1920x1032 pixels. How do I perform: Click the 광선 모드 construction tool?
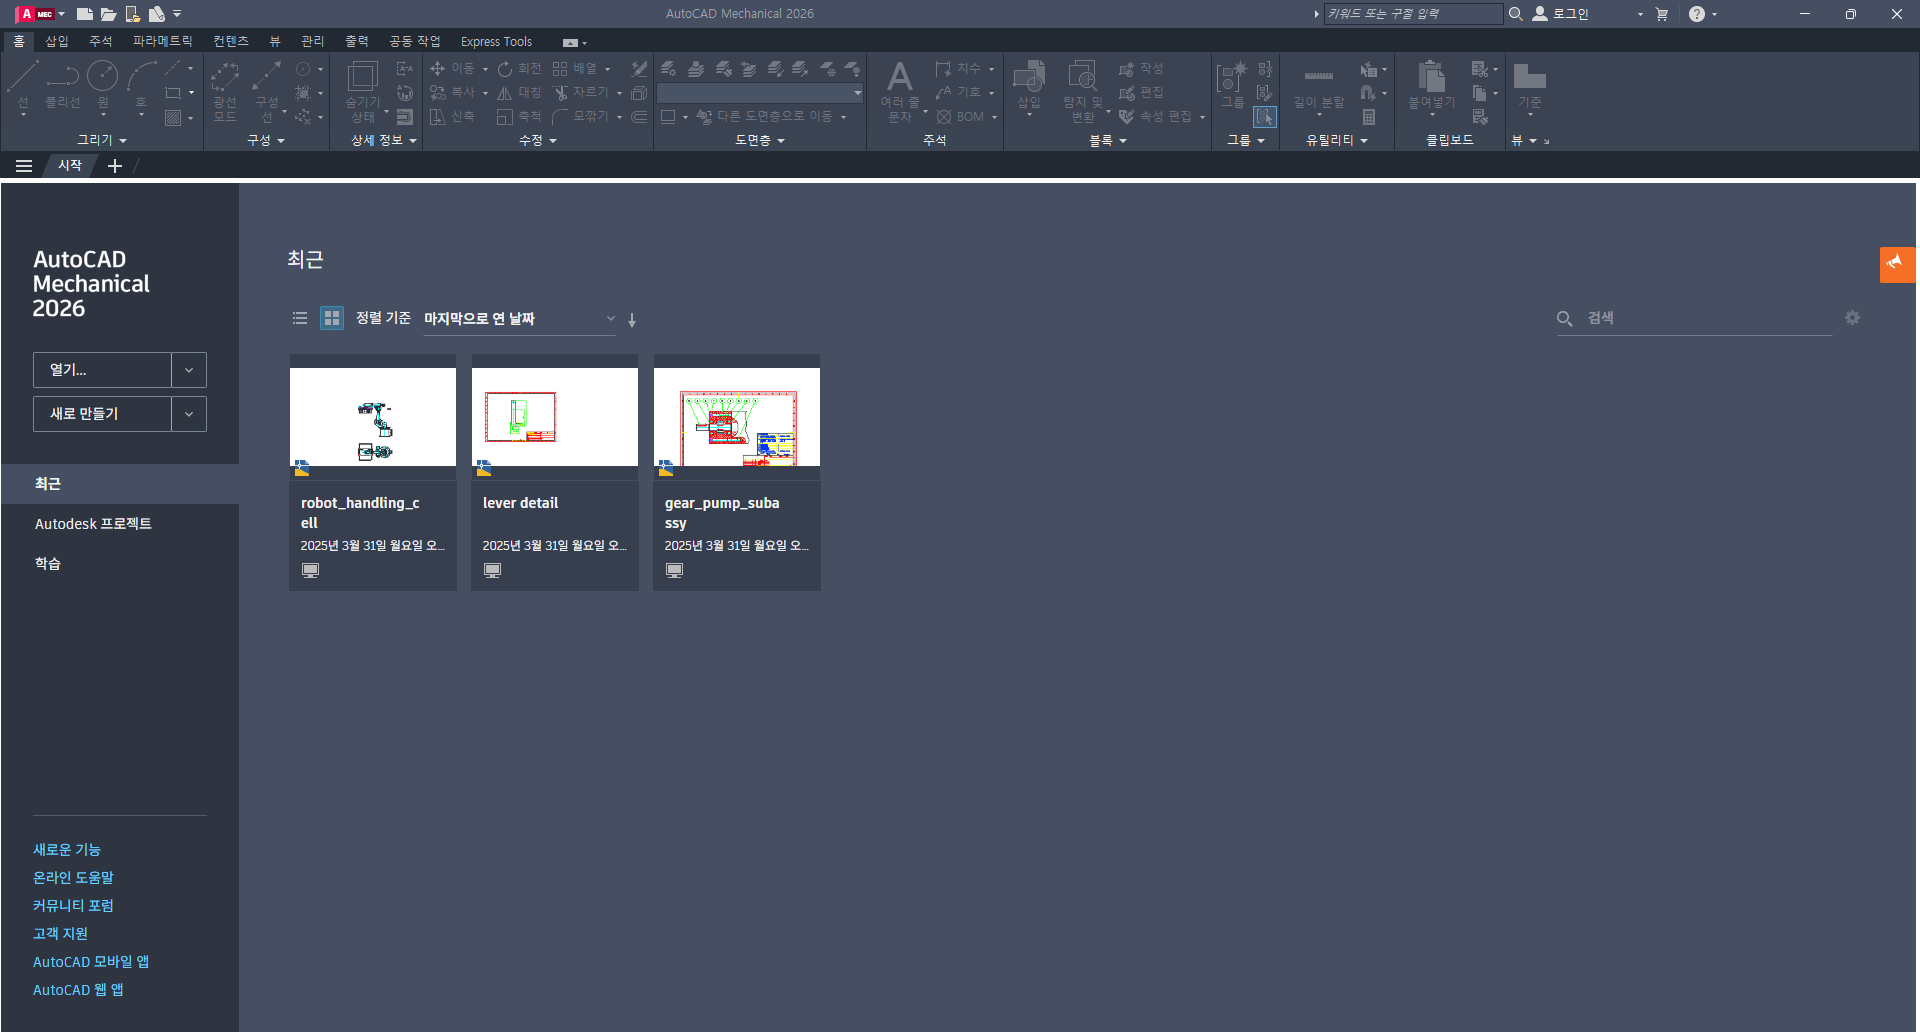coord(225,90)
